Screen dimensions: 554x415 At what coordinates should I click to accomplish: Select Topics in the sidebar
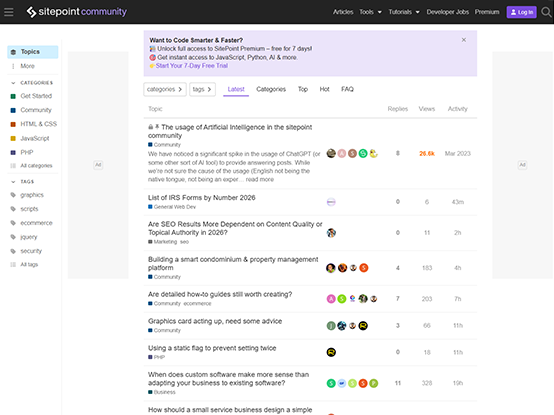pyautogui.click(x=33, y=52)
